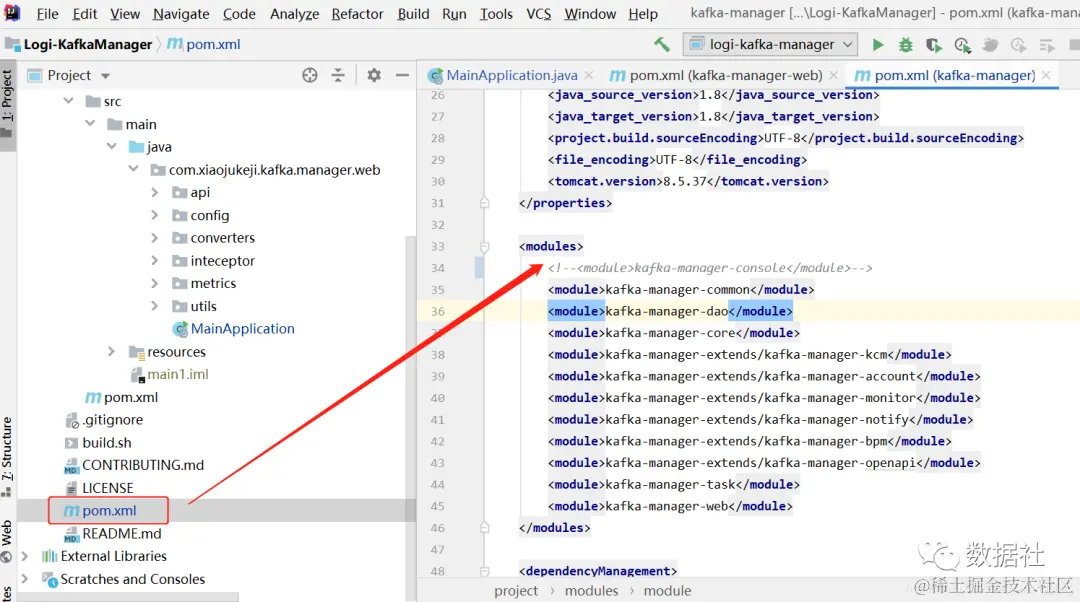
Task: Fold the modules block at line 33
Action: (484, 247)
